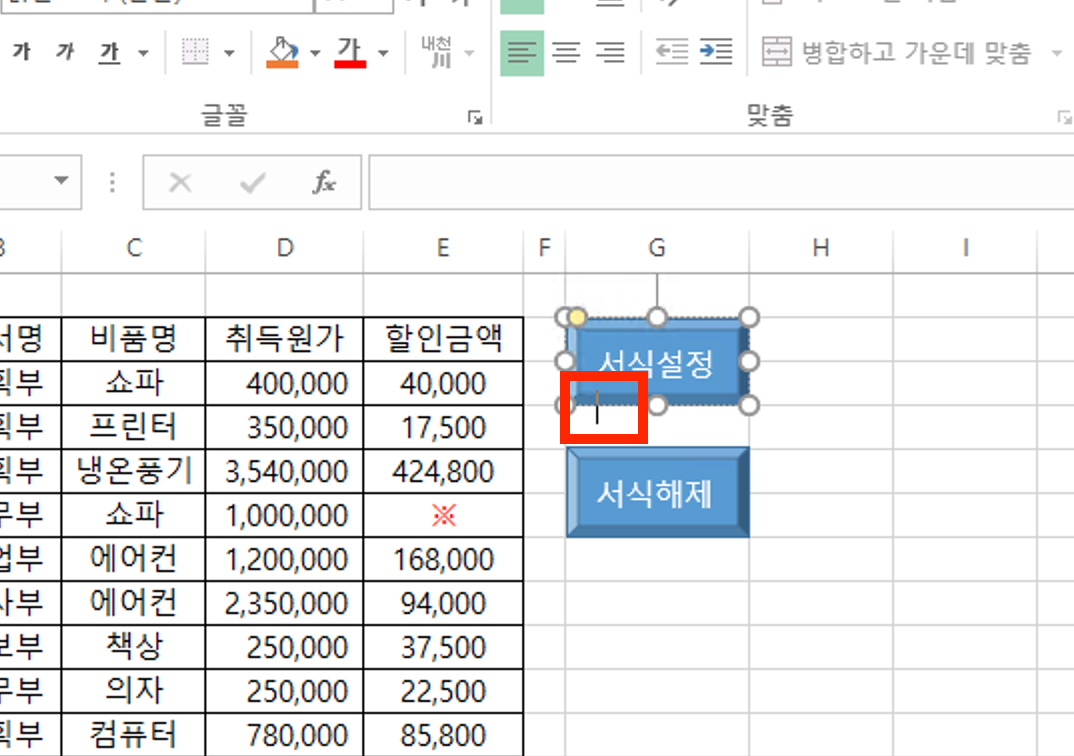Open the underline style dropdown arrow
1074x756 pixels.
point(142,53)
